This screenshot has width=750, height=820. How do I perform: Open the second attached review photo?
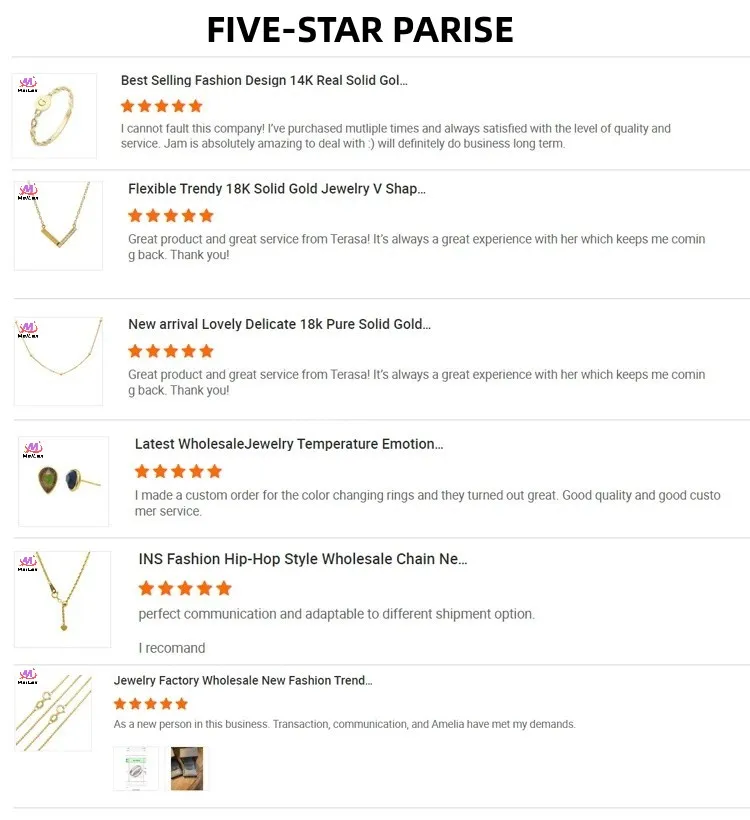pyautogui.click(x=187, y=769)
